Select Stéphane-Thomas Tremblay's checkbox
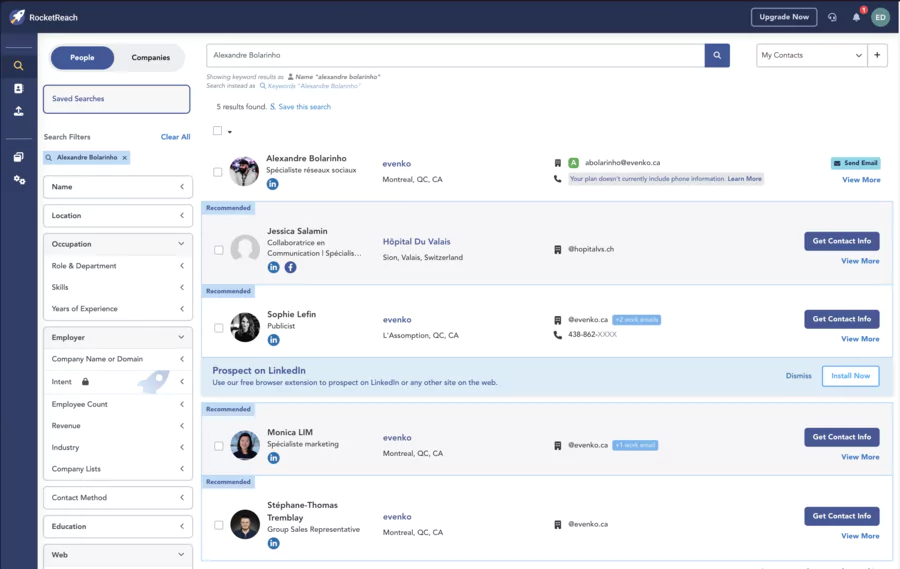This screenshot has width=900, height=569. coord(219,525)
